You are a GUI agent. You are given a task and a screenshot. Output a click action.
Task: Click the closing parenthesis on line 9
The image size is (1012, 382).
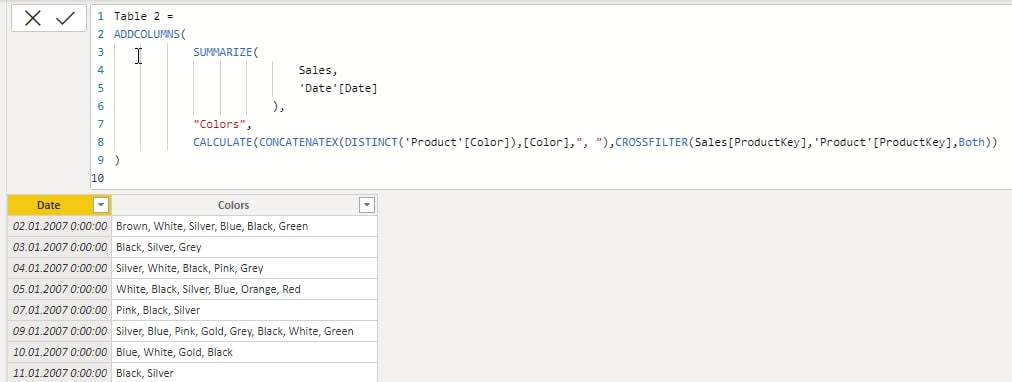117,160
